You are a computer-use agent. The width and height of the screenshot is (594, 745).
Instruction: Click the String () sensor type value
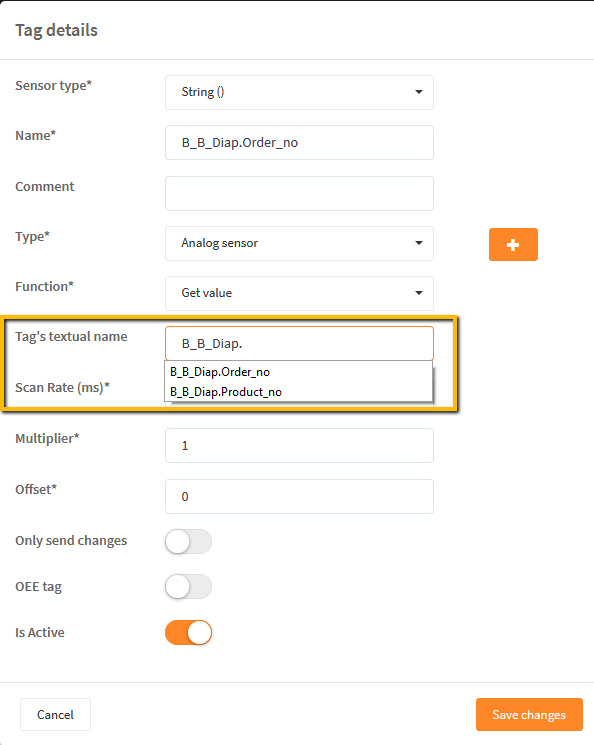tap(203, 92)
